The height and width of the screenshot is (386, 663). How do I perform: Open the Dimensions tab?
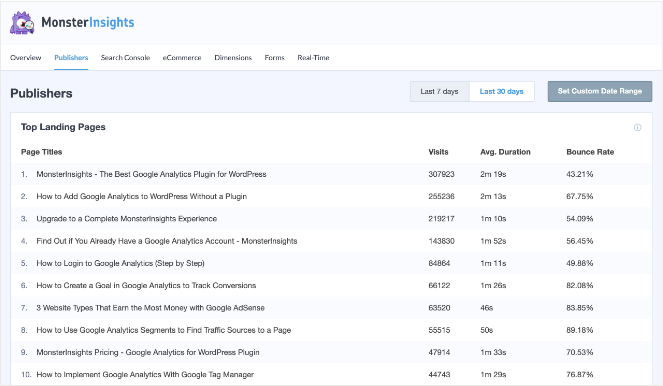click(x=233, y=58)
